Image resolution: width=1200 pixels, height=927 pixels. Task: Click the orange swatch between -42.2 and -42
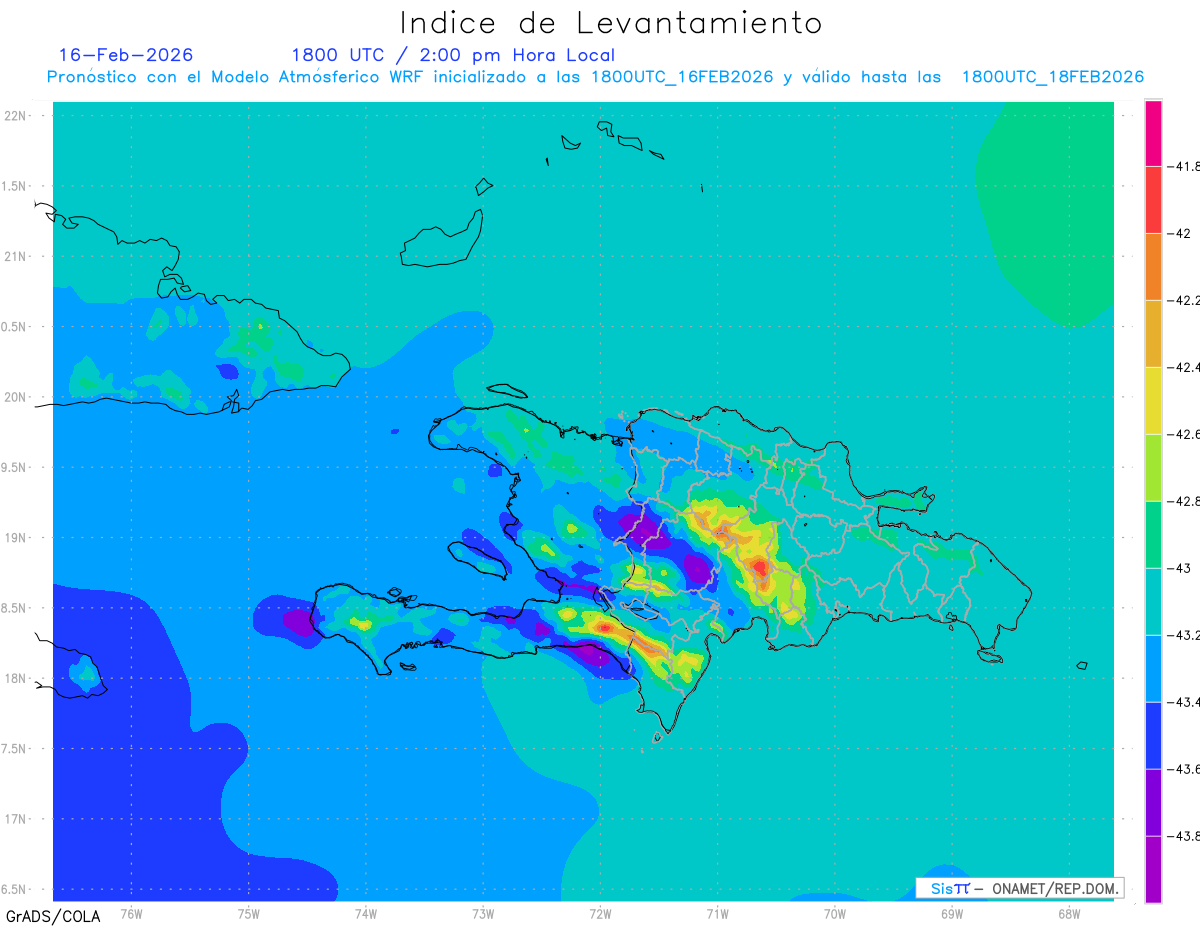(x=1153, y=267)
